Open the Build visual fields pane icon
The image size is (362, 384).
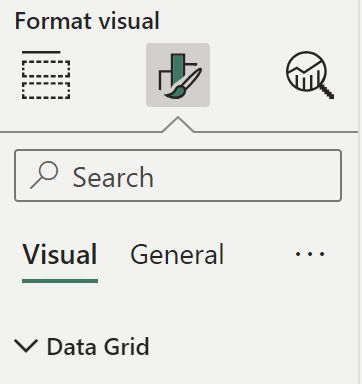point(46,75)
